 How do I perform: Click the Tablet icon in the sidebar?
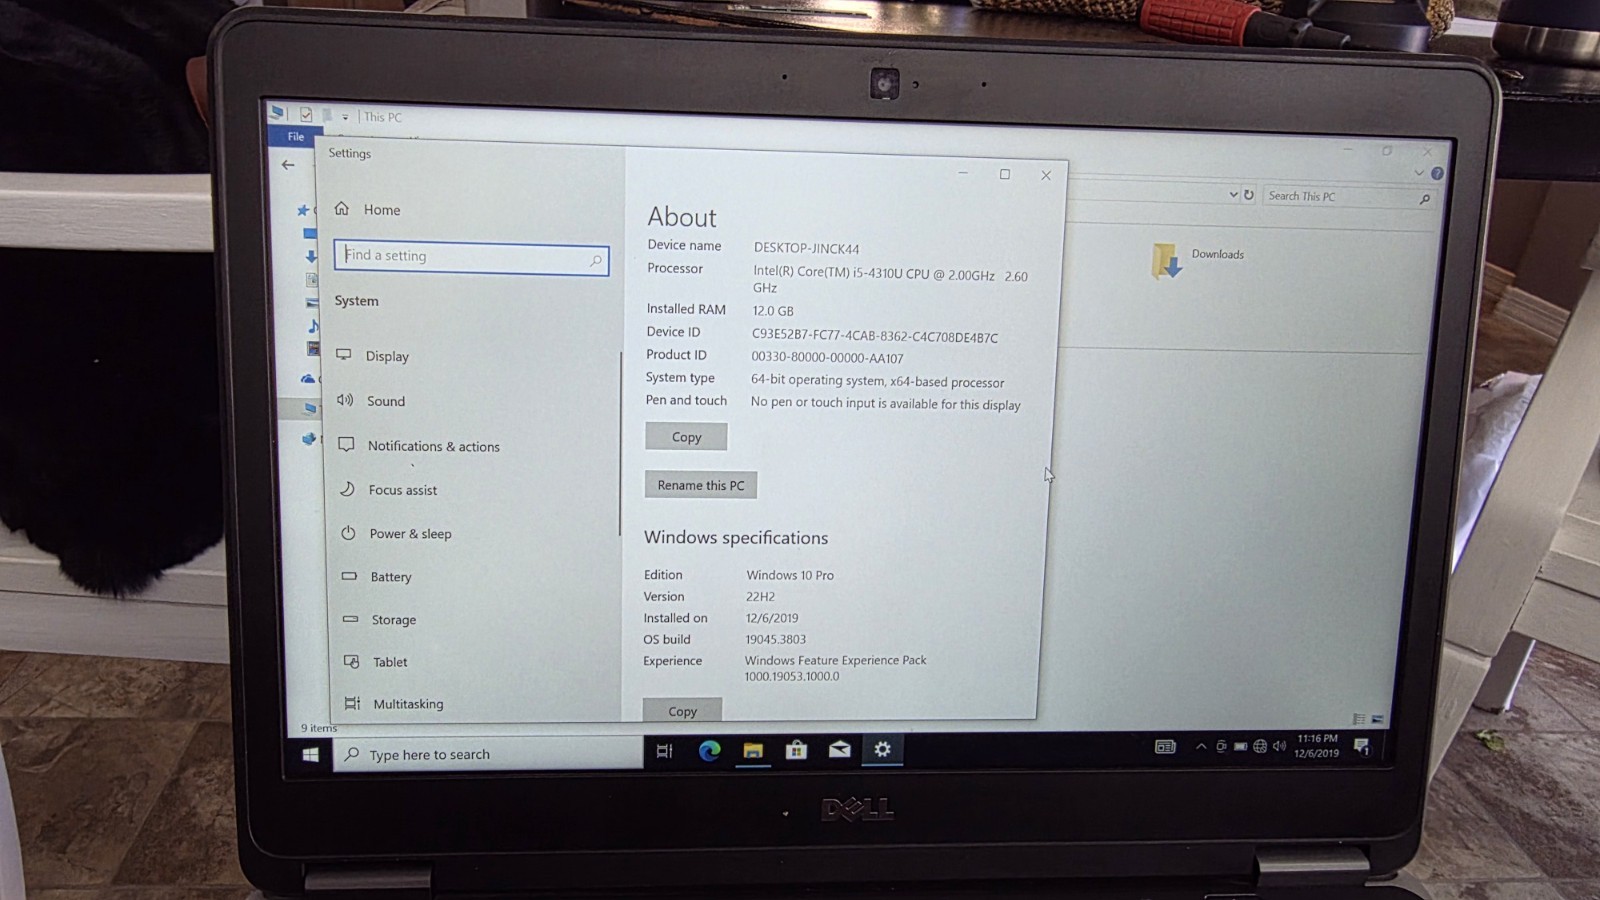351,661
